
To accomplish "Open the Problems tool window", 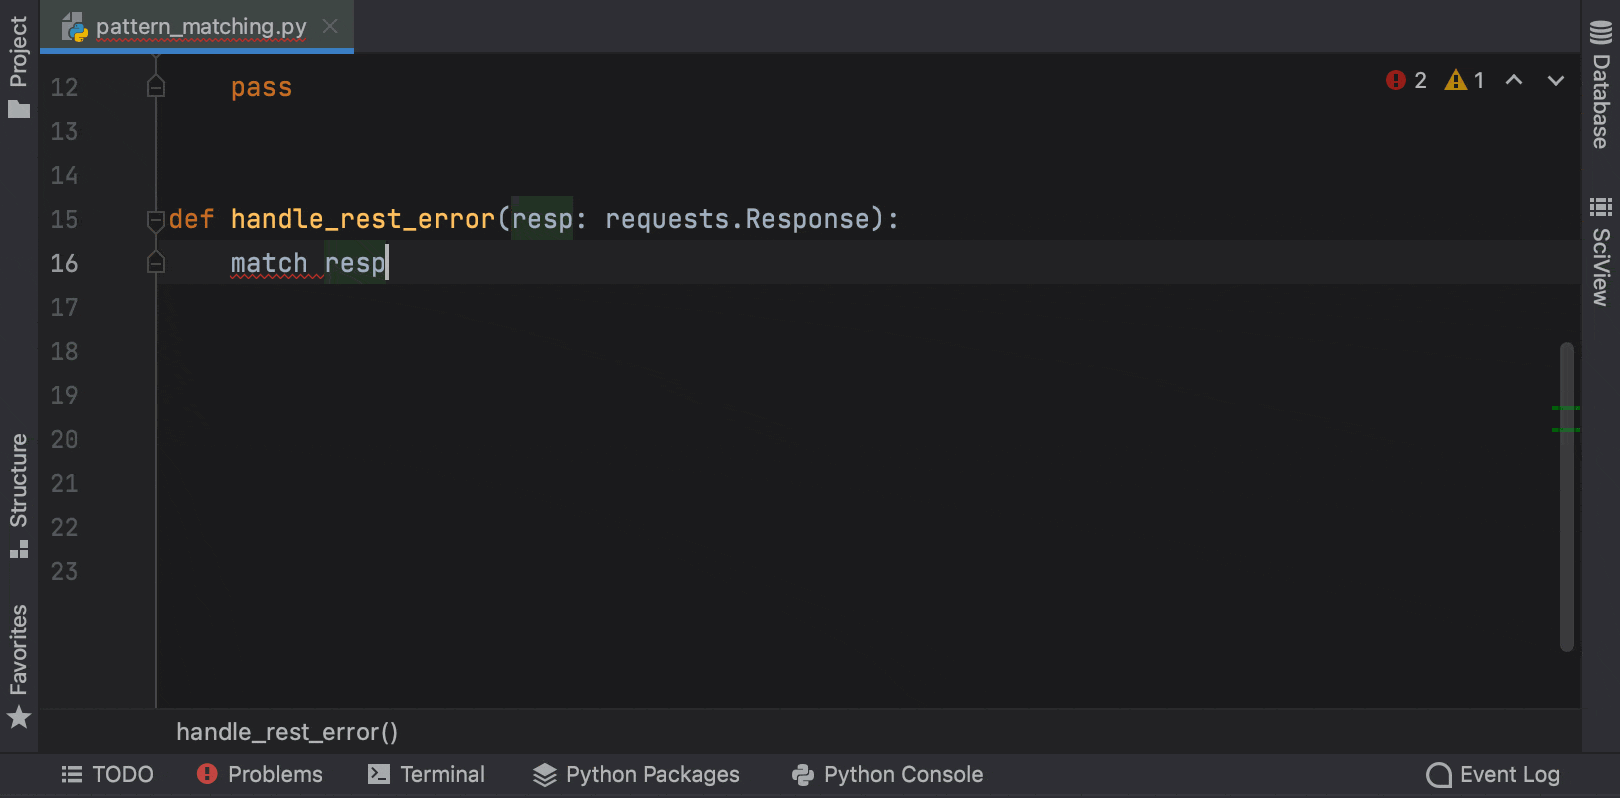I will (x=260, y=775).
